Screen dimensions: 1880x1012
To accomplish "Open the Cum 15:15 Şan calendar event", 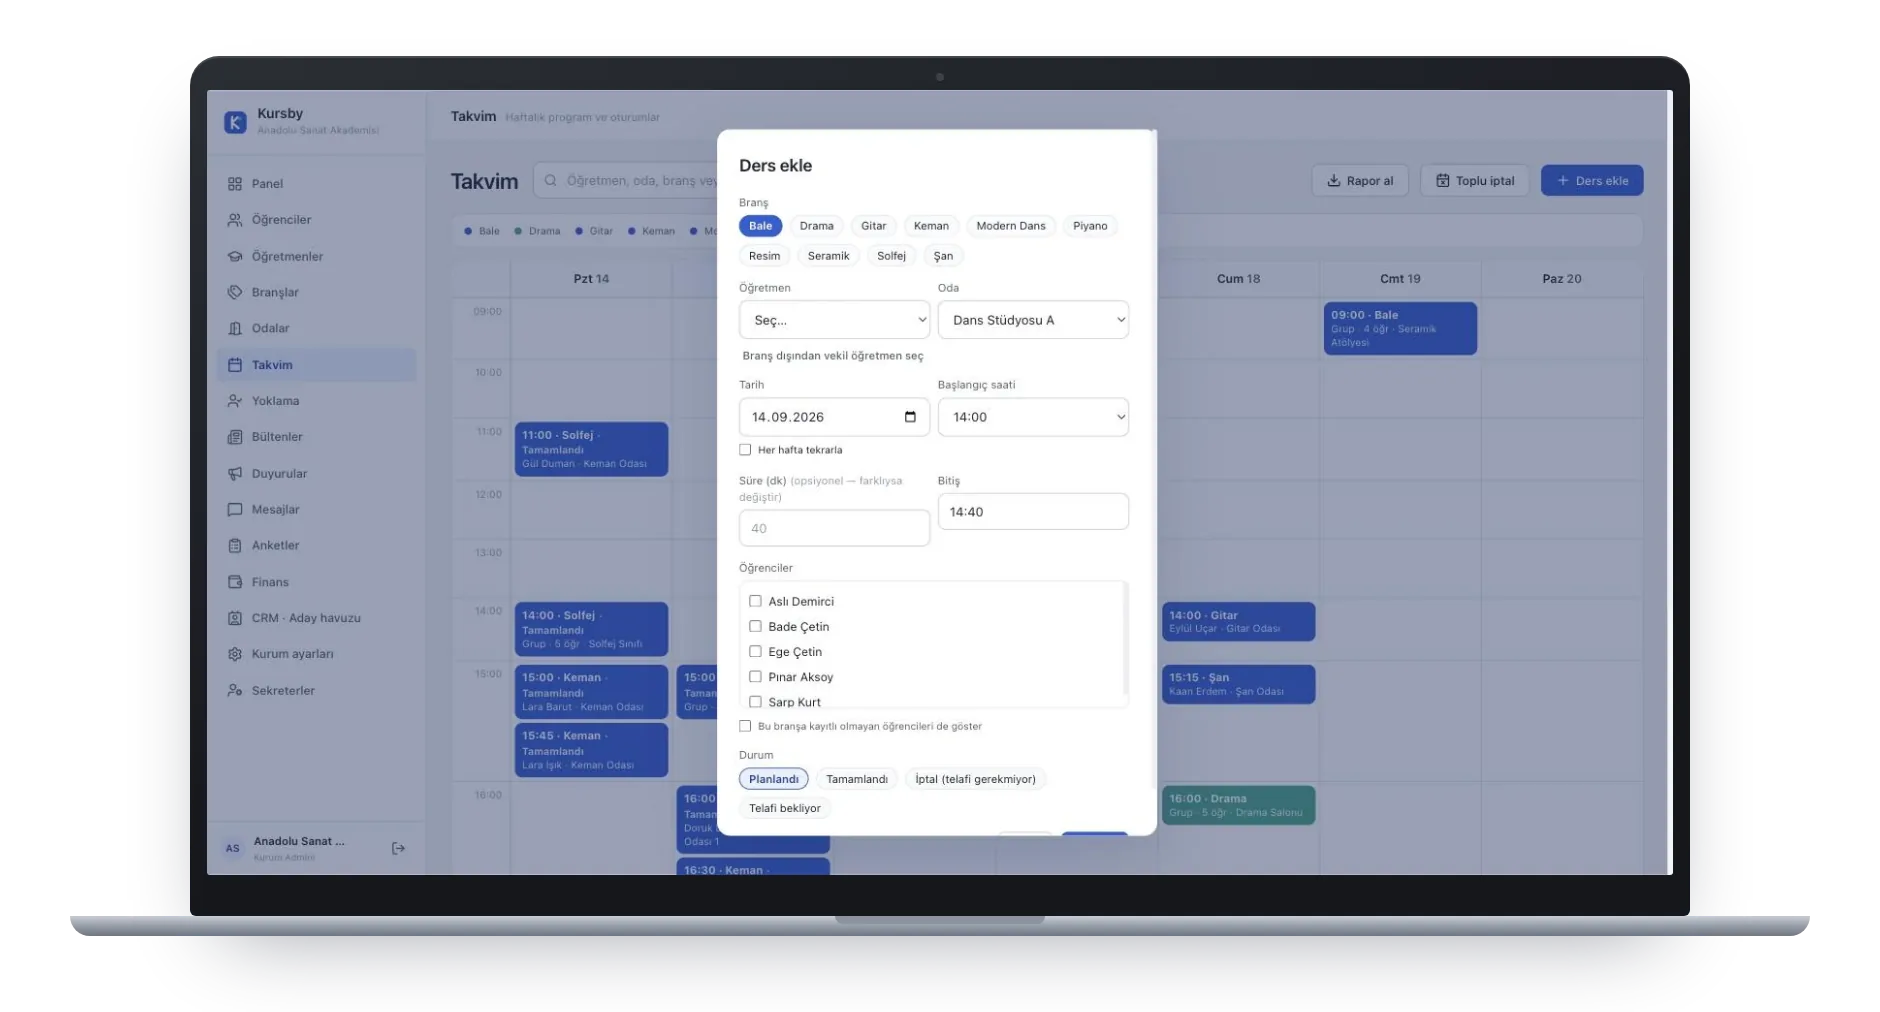I will (x=1238, y=684).
